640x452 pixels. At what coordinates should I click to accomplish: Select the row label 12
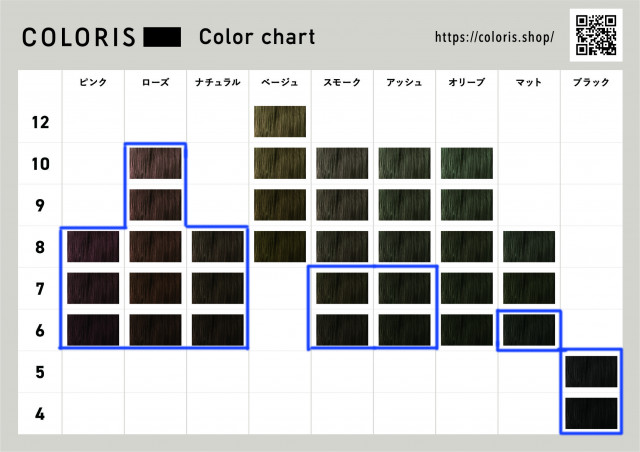pos(40,122)
